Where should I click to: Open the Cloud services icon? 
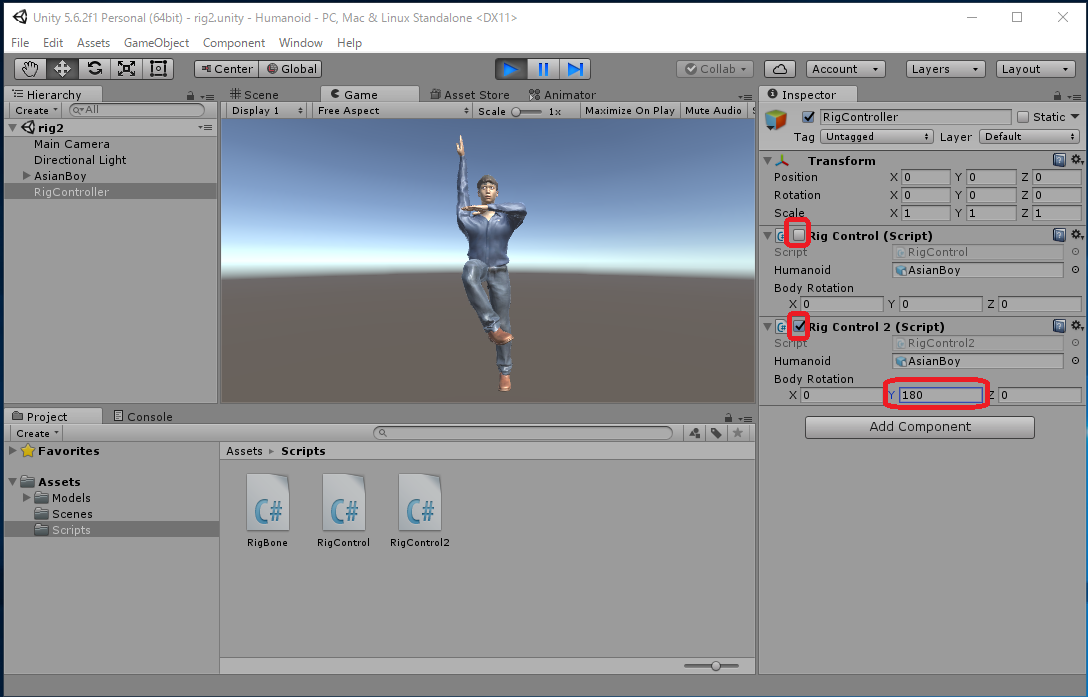tap(779, 69)
